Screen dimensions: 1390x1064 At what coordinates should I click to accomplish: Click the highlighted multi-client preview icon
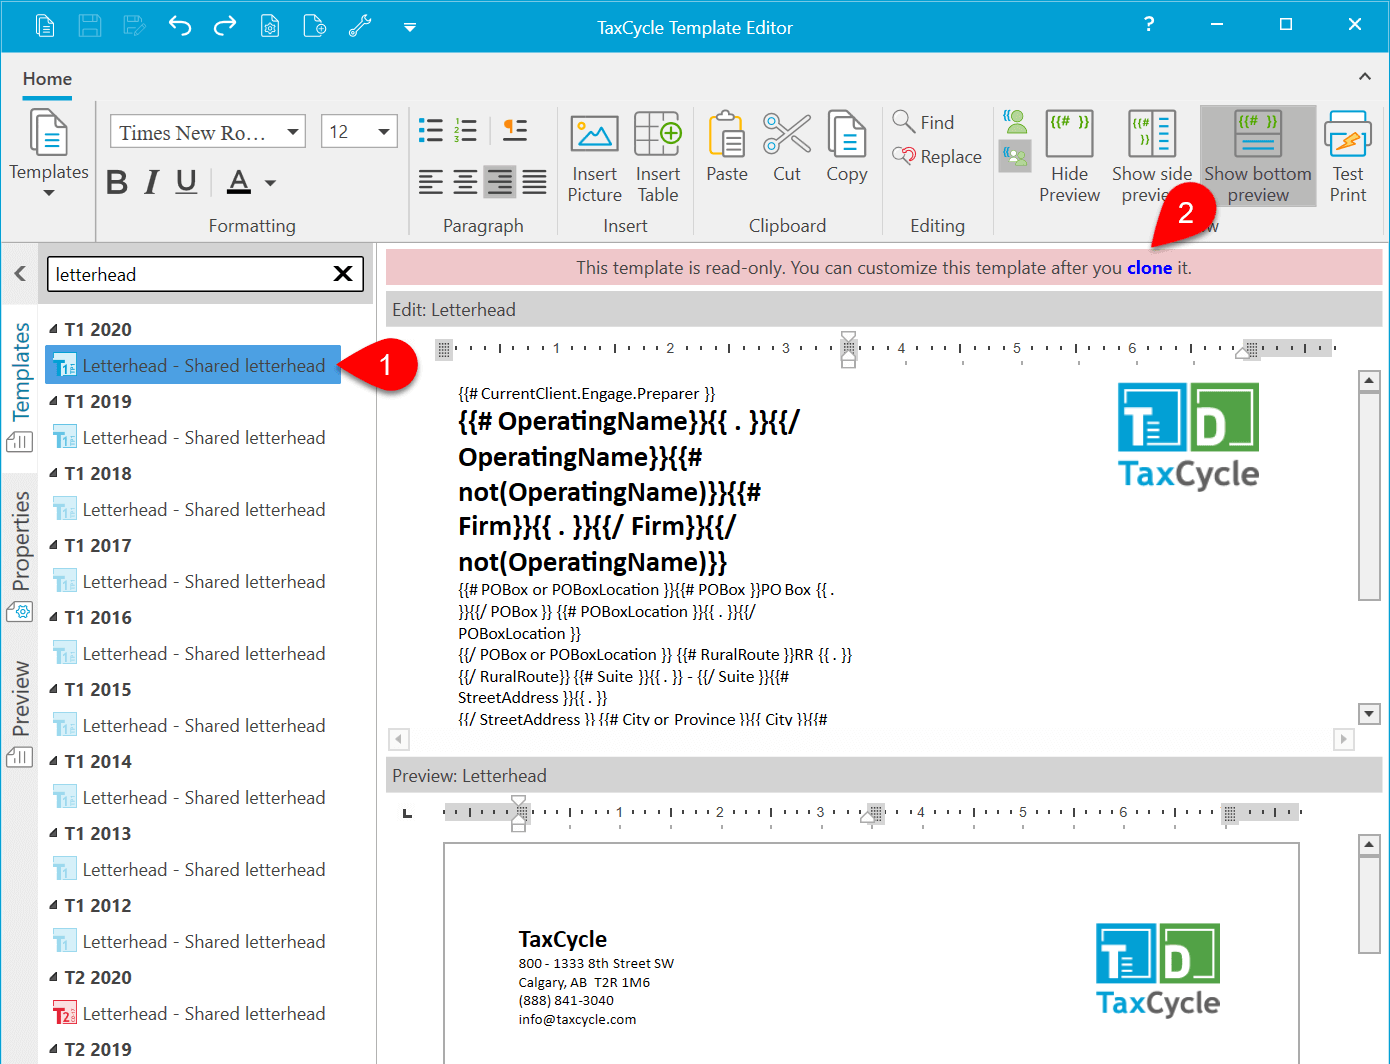click(1015, 156)
